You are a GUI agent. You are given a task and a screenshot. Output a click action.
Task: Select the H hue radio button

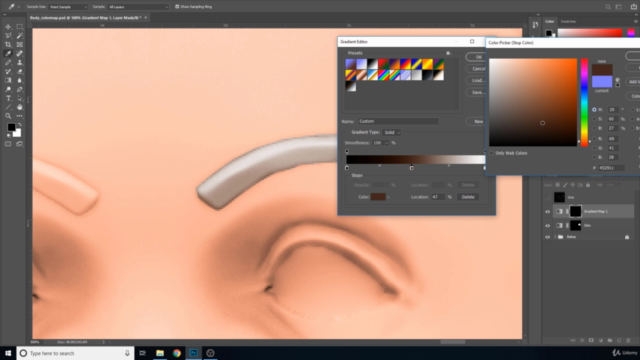(x=594, y=109)
